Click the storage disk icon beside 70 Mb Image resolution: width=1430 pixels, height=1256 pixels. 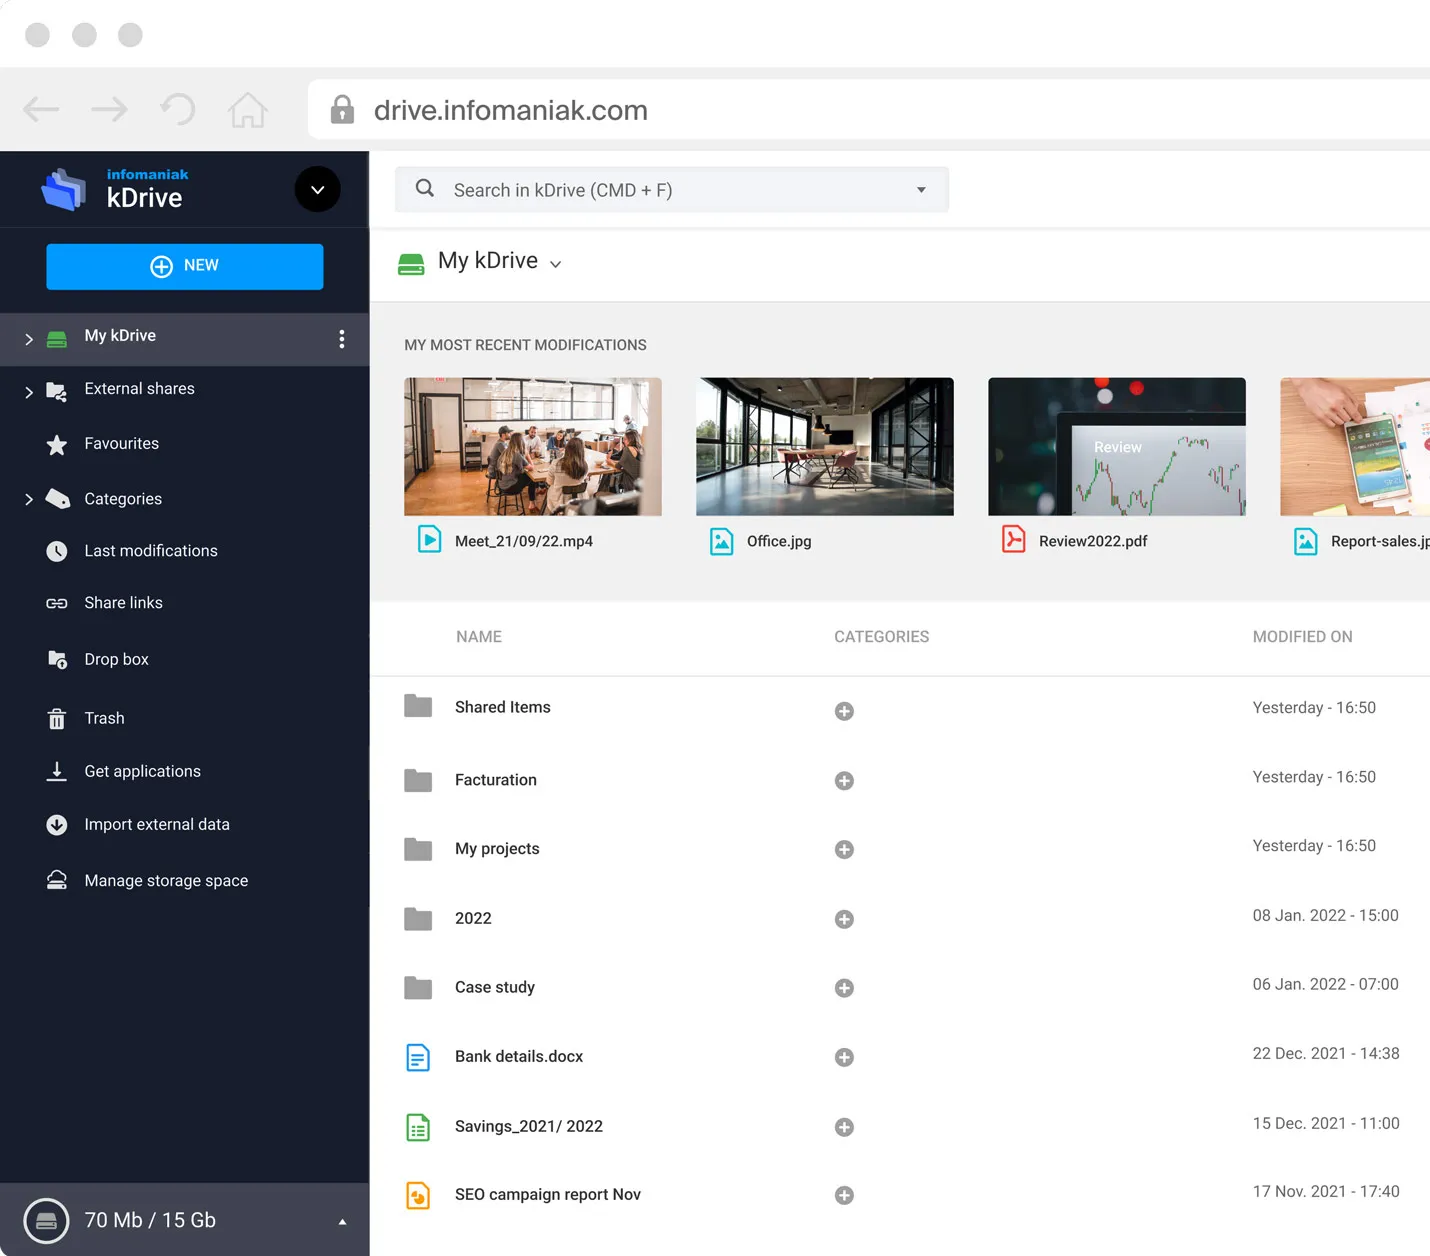click(46, 1221)
